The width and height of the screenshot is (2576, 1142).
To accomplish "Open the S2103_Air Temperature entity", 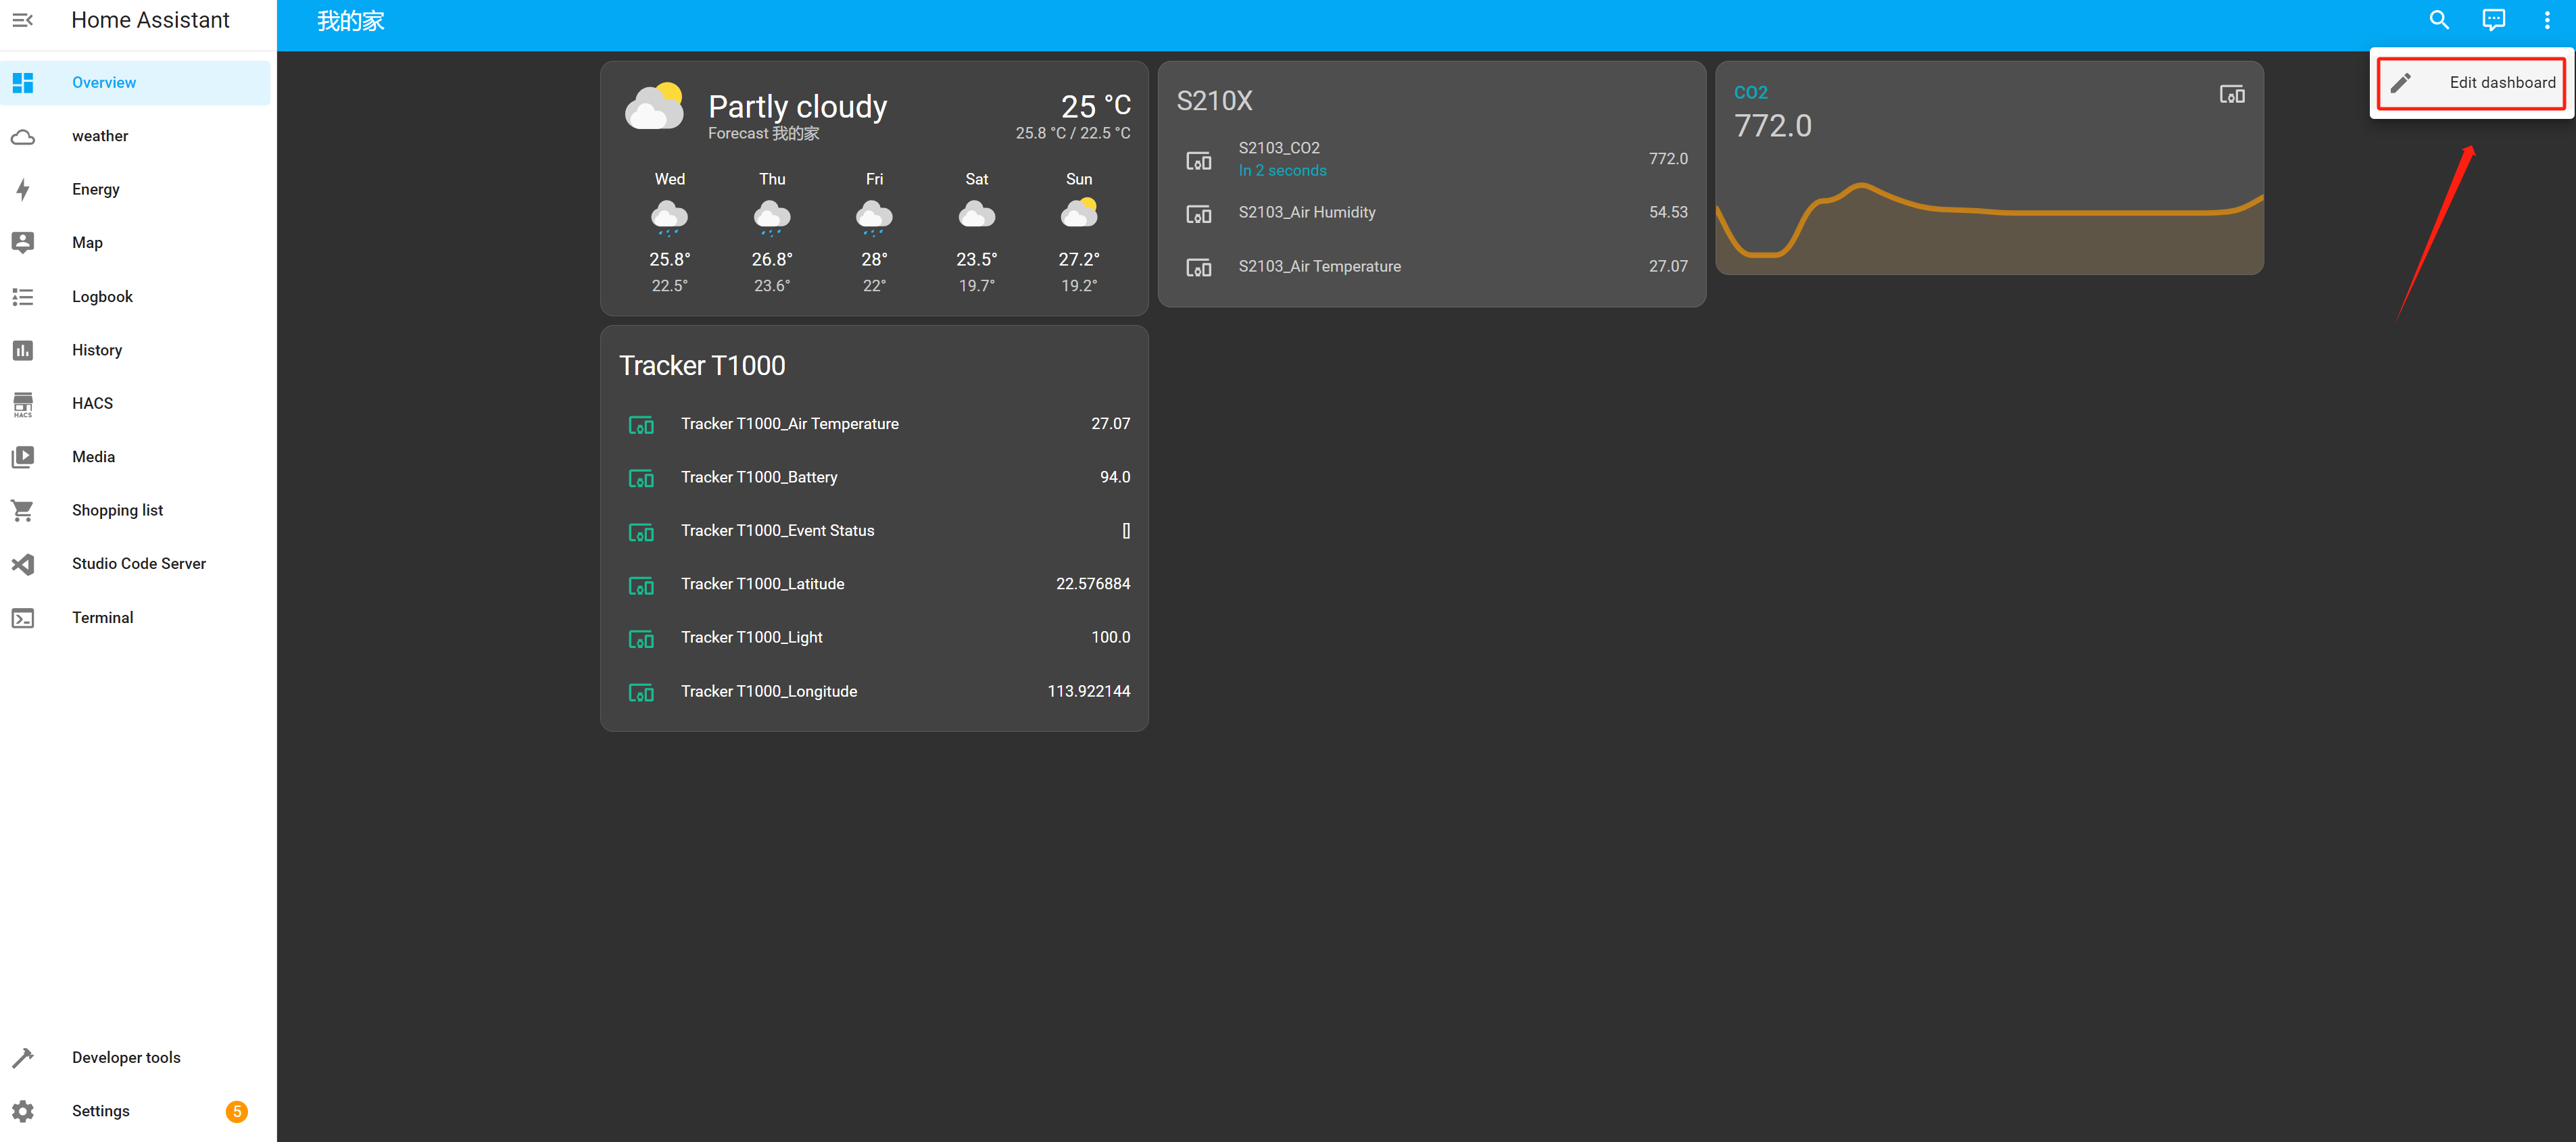I will pyautogui.click(x=1432, y=267).
